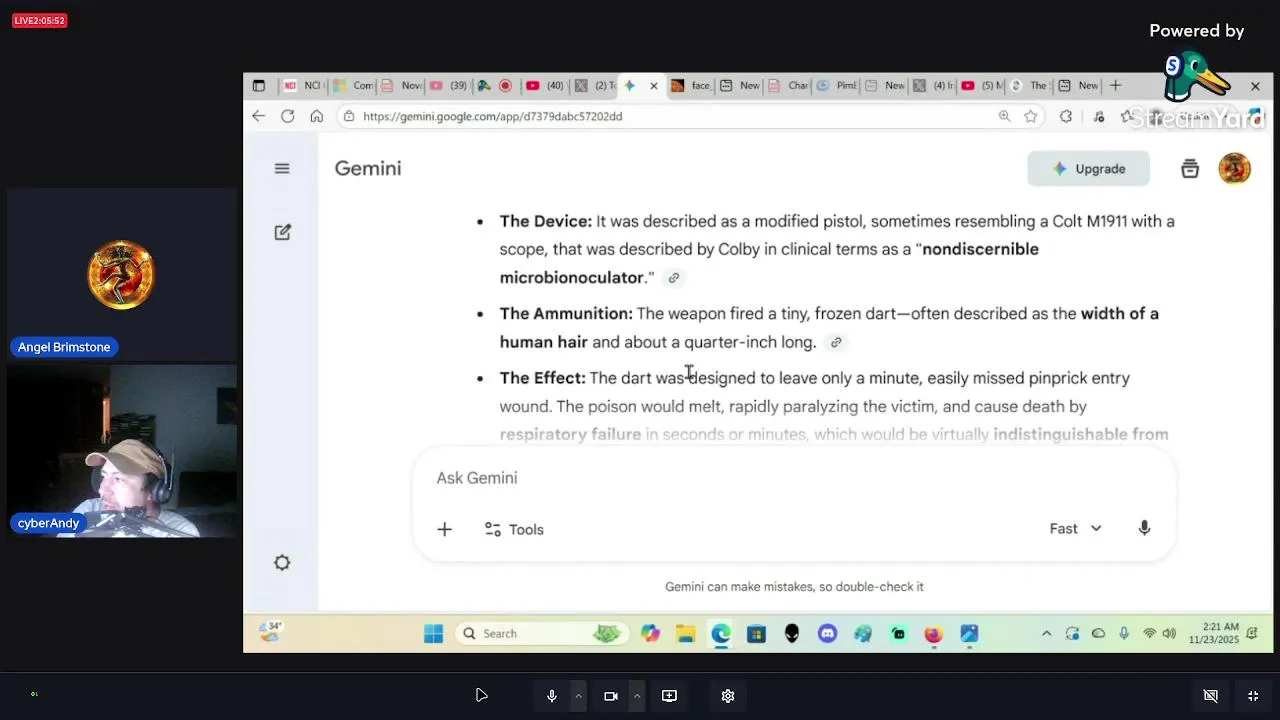
Task: Open Microsoft Edge from the taskbar
Action: [721, 634]
